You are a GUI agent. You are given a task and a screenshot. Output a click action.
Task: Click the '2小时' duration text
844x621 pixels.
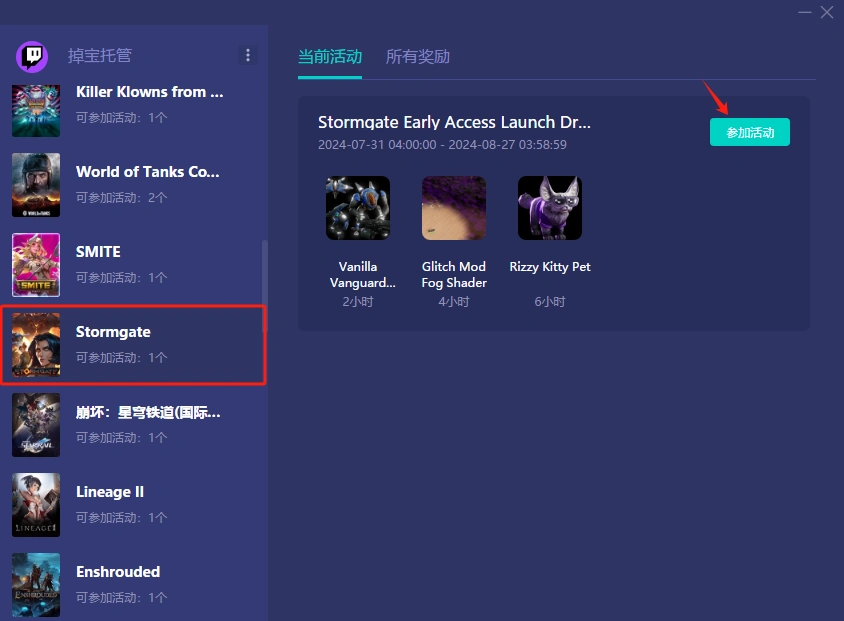358,302
